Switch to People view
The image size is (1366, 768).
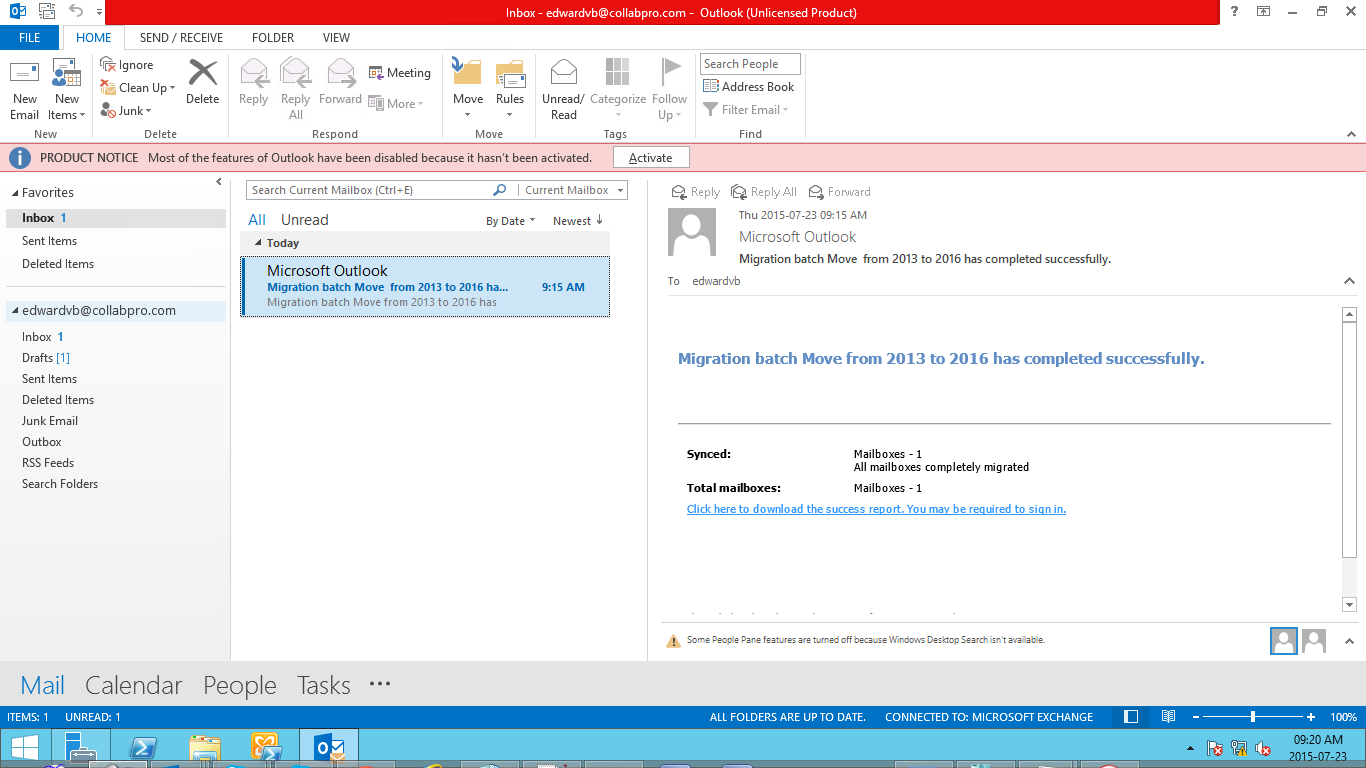pos(240,685)
